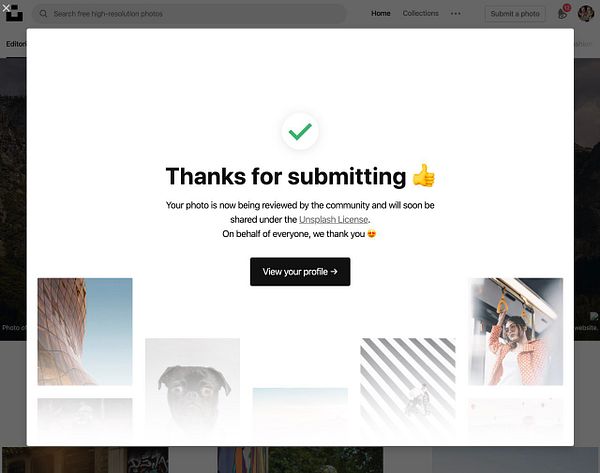Image resolution: width=600 pixels, height=473 pixels.
Task: Click the green checkmark circle
Action: 300,131
